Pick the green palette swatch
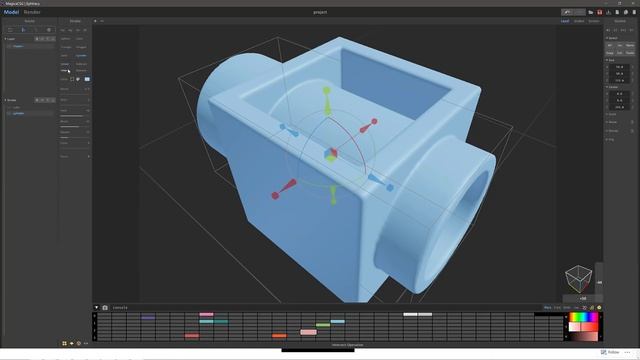 (x=323, y=325)
